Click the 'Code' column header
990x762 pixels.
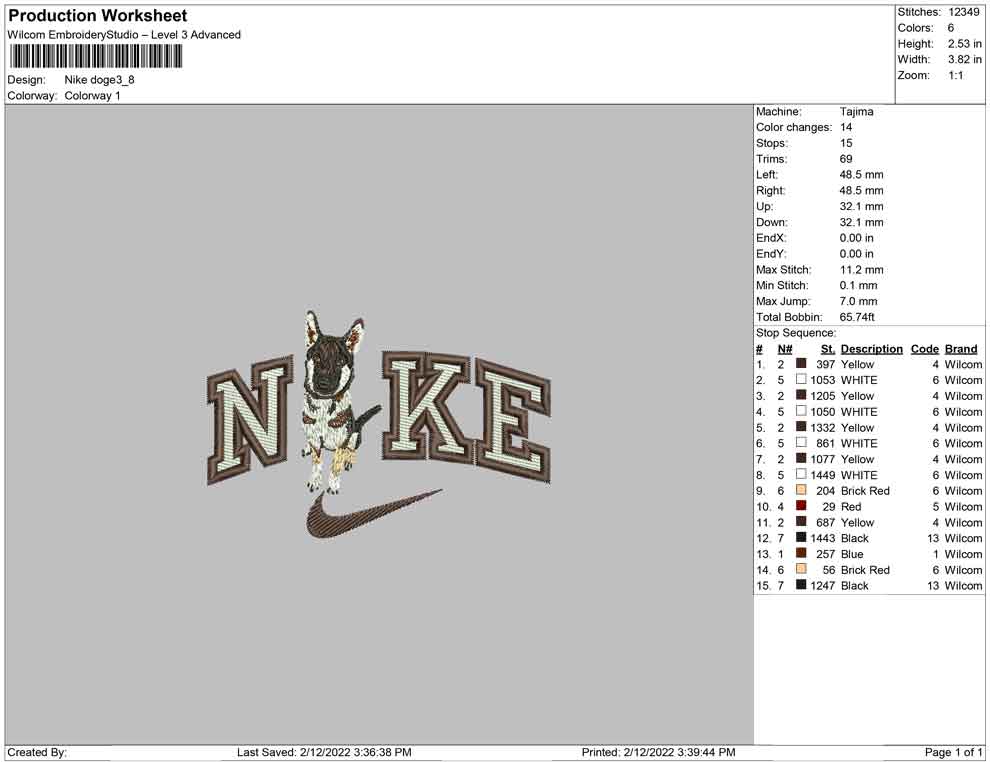(925, 349)
